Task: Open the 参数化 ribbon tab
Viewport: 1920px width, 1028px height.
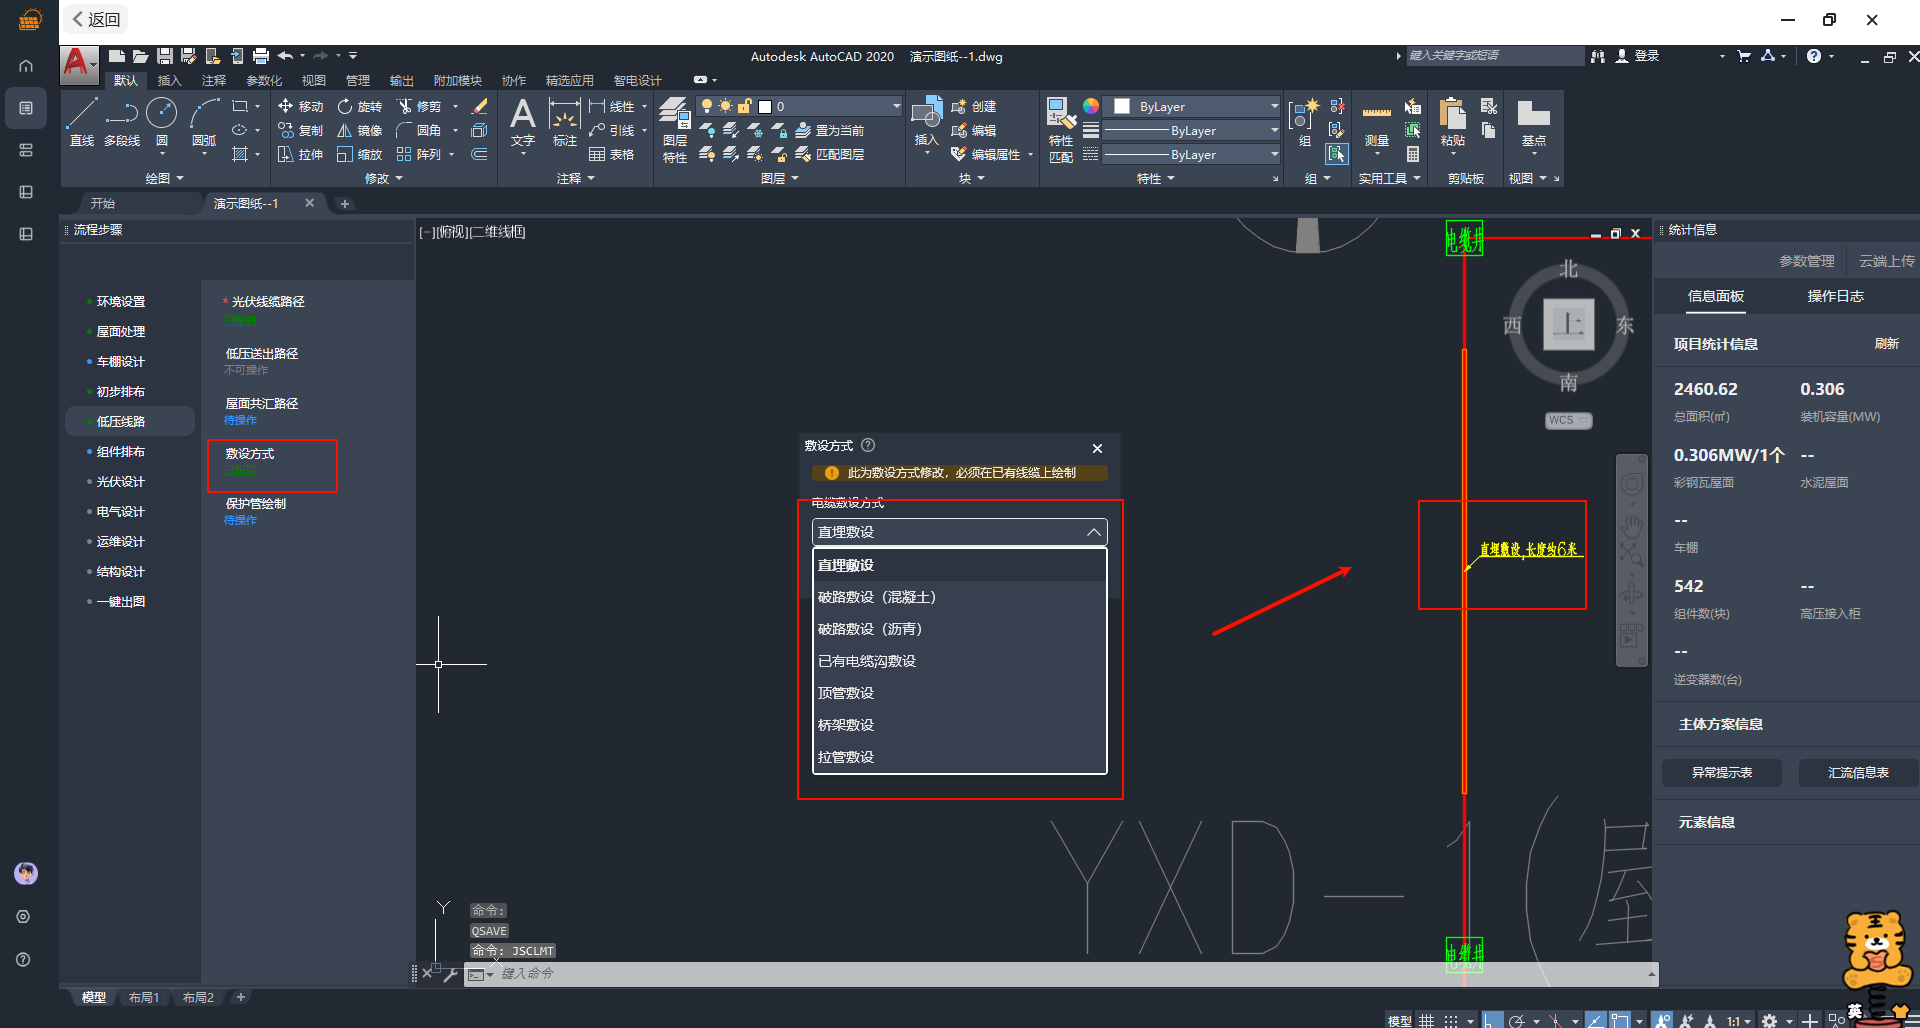Action: 264,80
